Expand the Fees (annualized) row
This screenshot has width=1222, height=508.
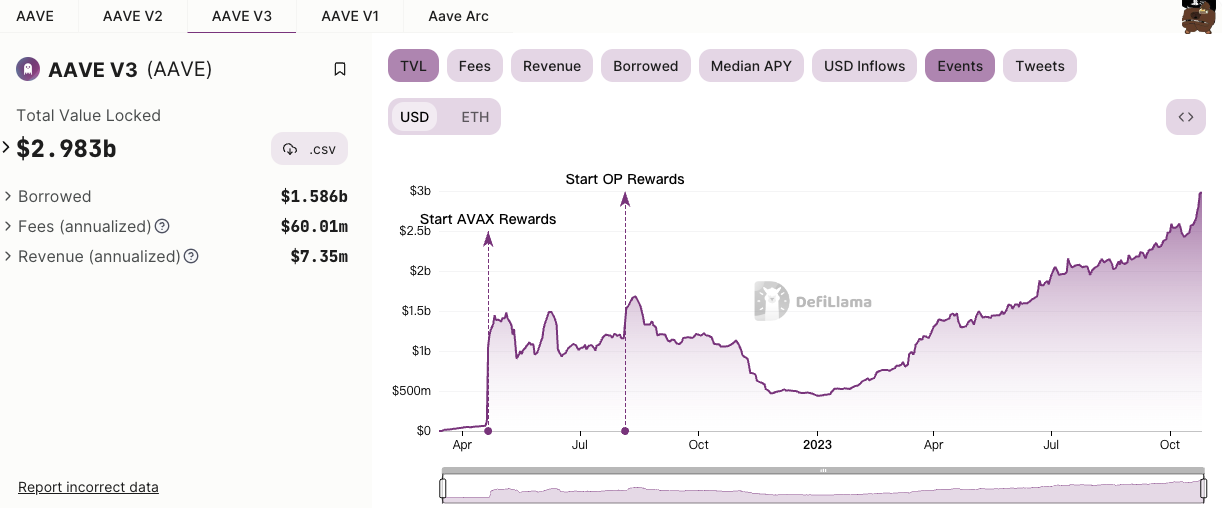9,226
